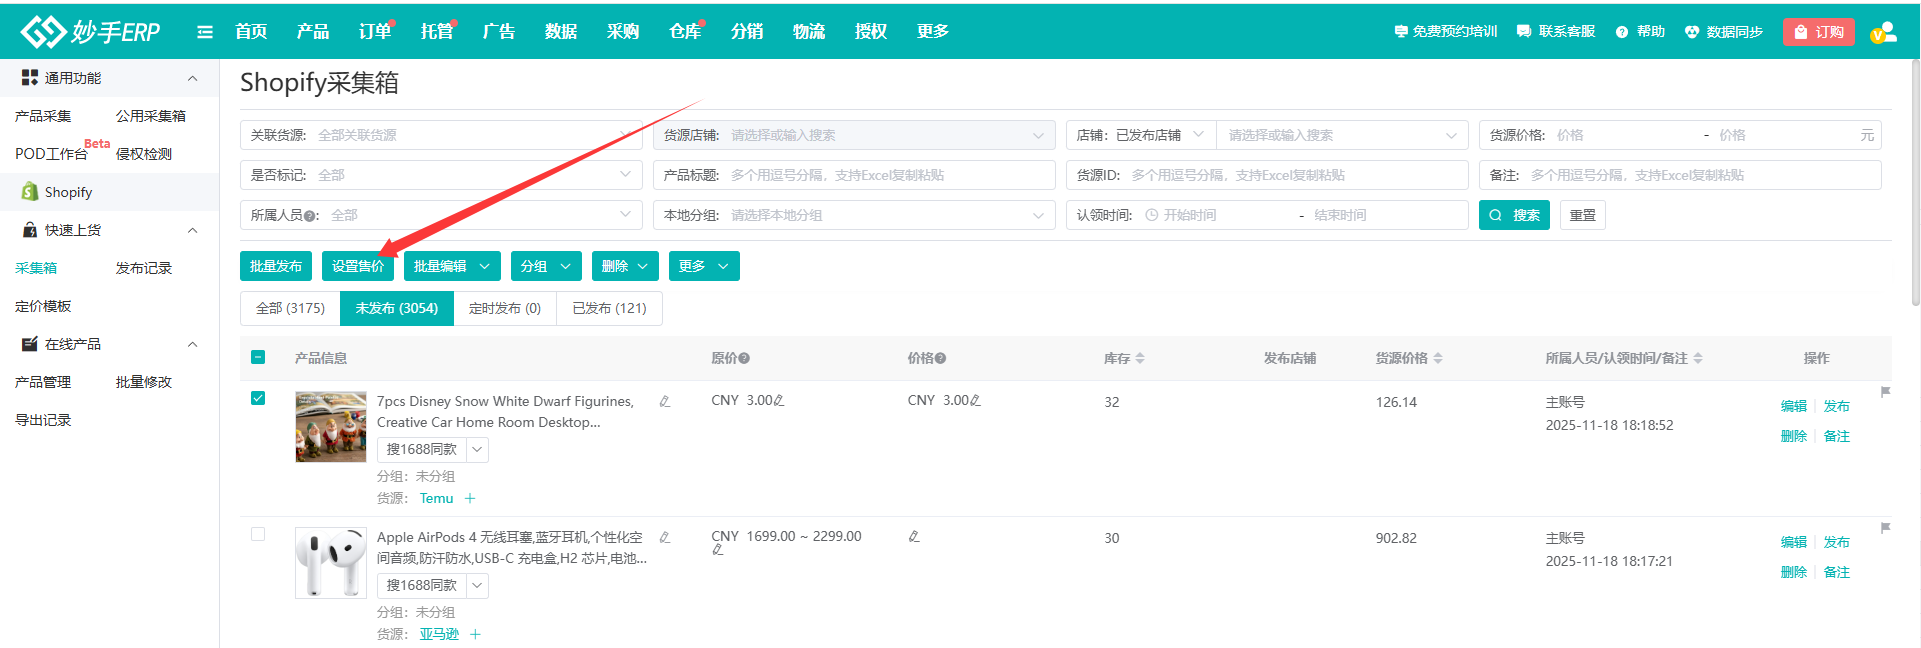Click the 搜索 search button
The width and height of the screenshot is (1921, 648).
1513,215
